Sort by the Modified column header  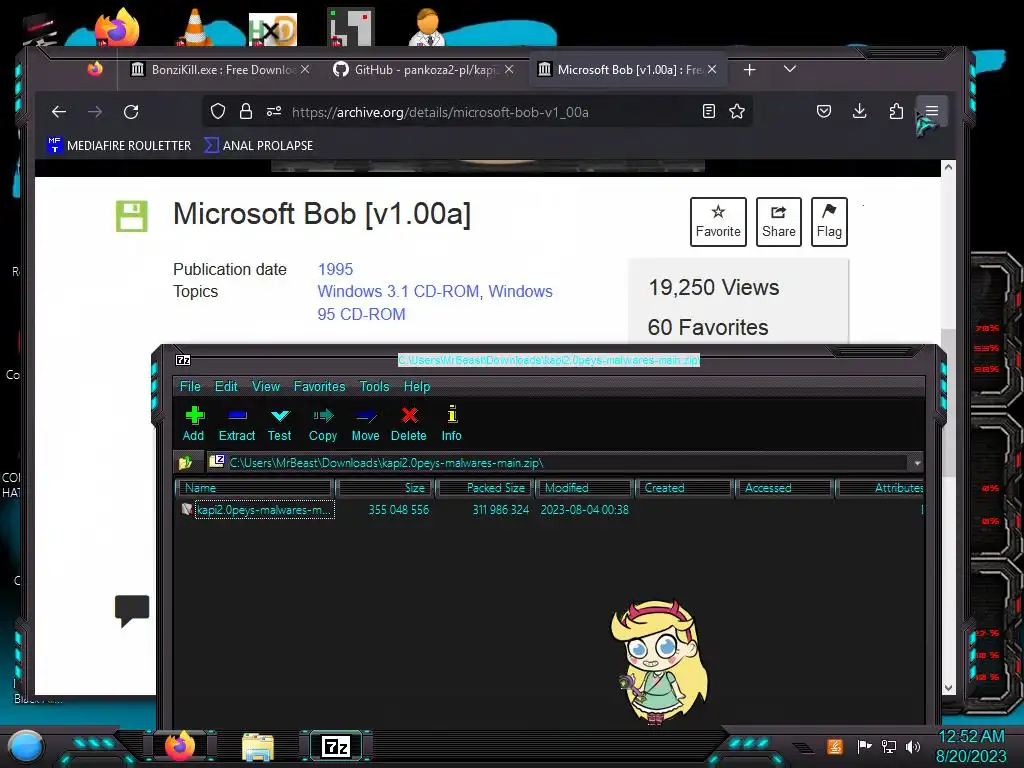click(x=585, y=488)
